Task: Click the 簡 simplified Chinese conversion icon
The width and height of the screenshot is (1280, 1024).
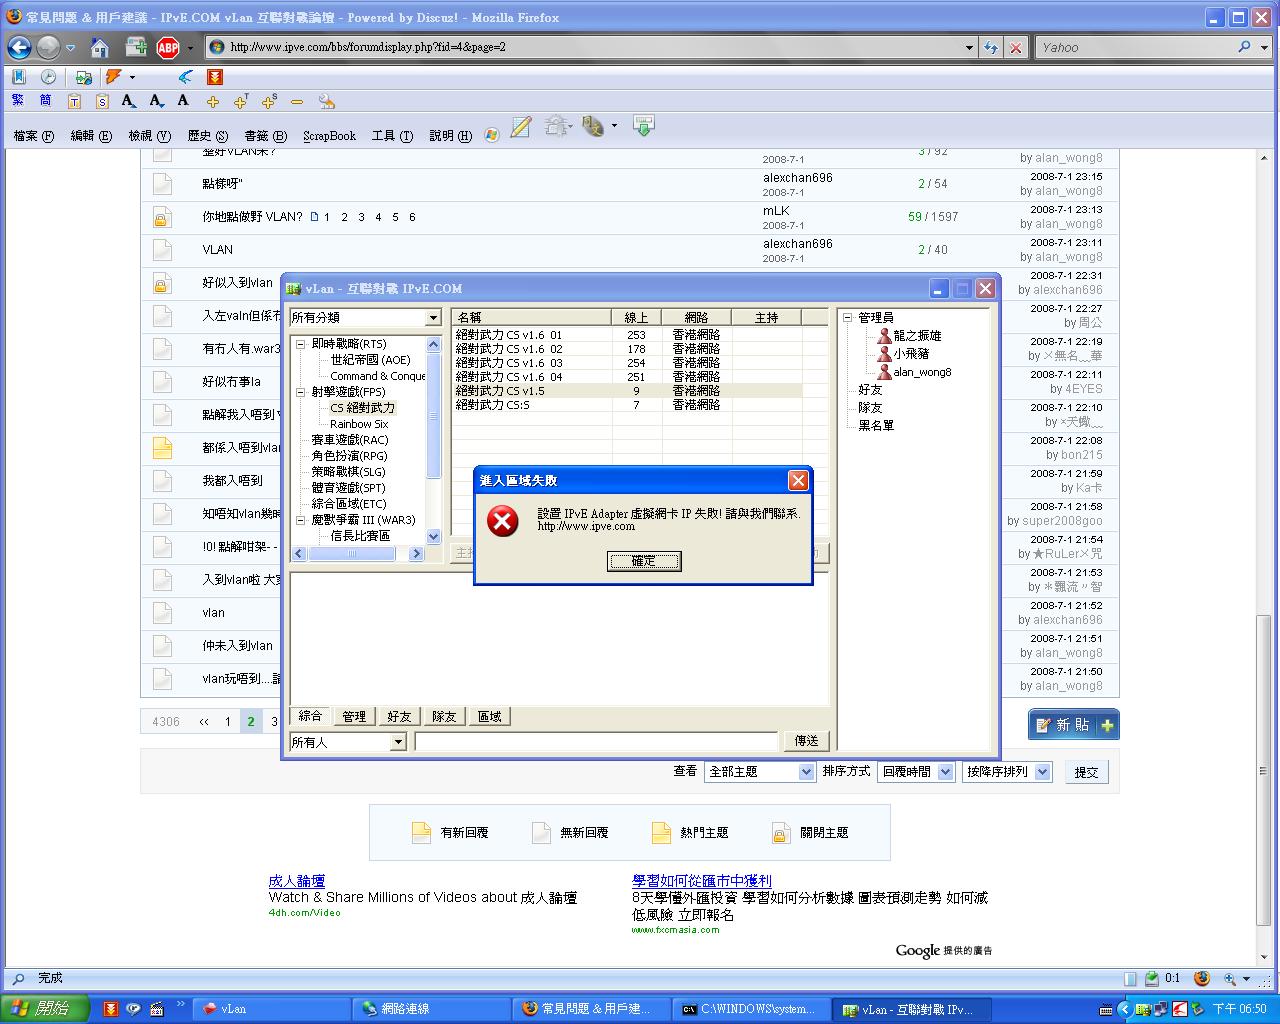Action: (x=45, y=101)
